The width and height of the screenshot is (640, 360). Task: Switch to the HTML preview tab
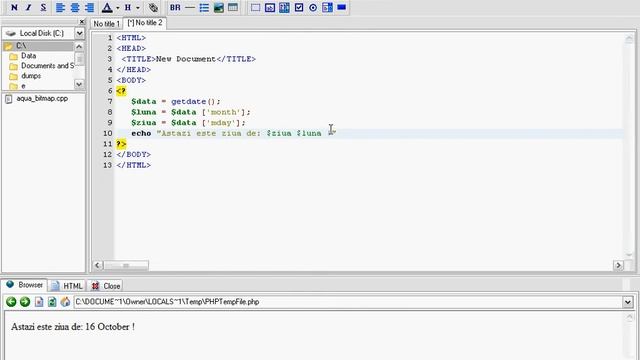coord(68,286)
